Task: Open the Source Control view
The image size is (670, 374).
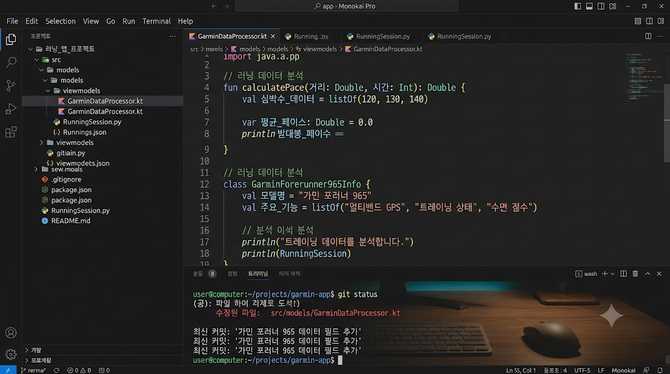Action: click(11, 86)
